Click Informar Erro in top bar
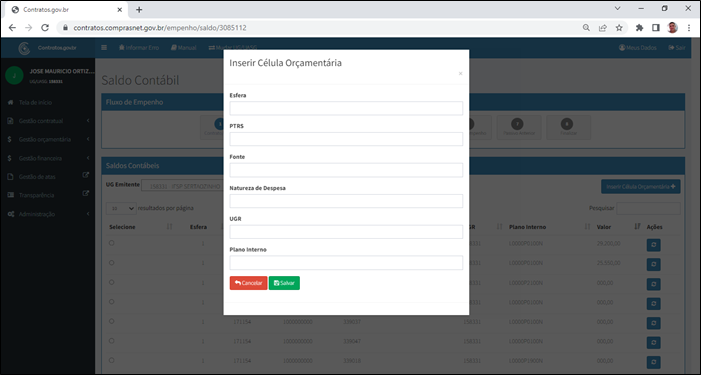This screenshot has height=375, width=701. tap(139, 47)
